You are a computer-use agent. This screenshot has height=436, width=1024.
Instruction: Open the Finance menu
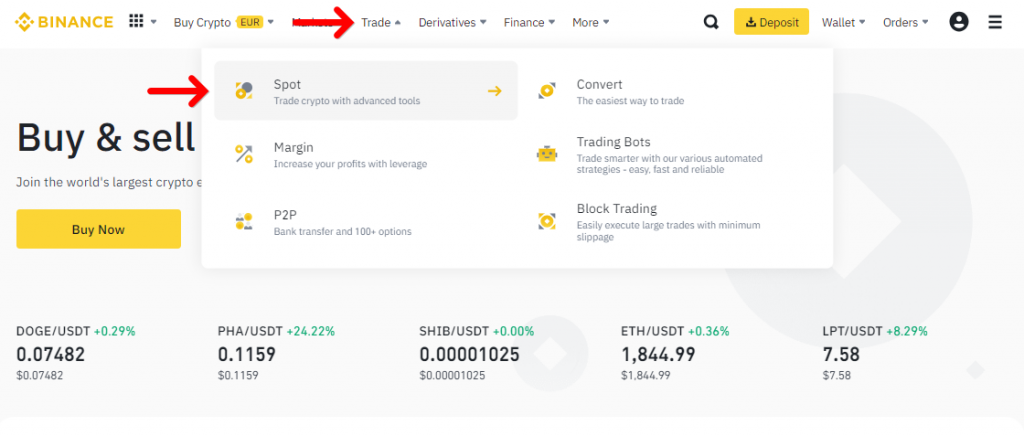coord(530,22)
